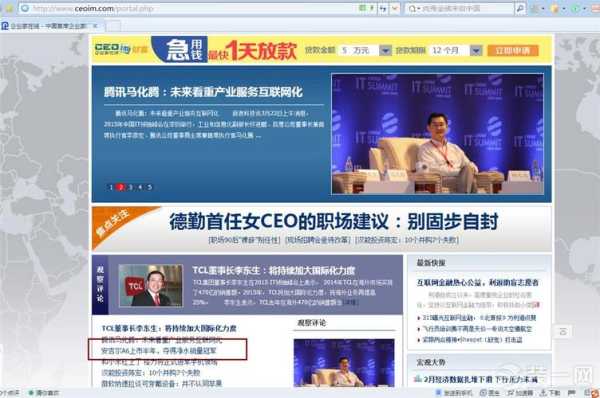The image size is (600, 398).
Task: Click the download icon in the status bar
Action: pyautogui.click(x=544, y=393)
